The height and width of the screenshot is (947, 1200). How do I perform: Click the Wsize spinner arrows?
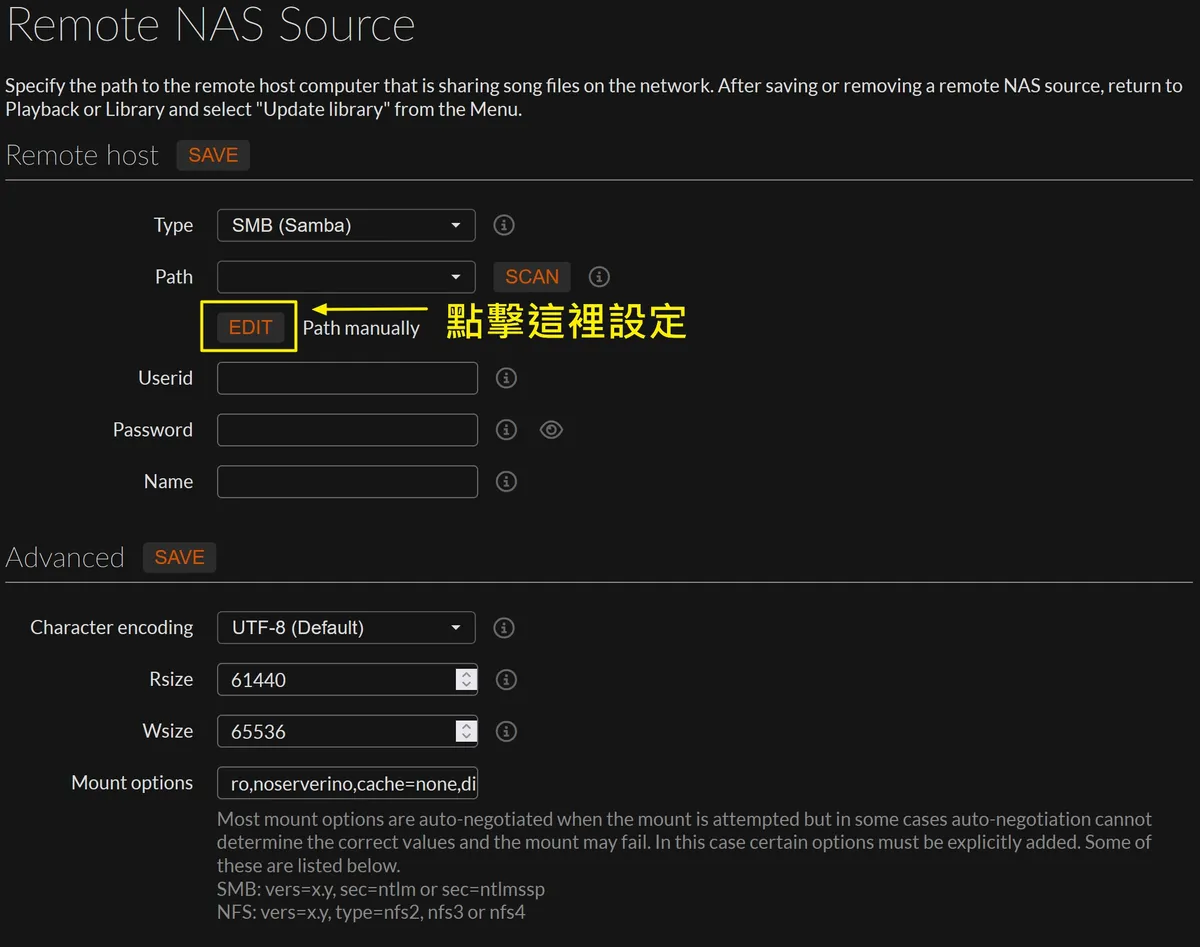tap(466, 732)
